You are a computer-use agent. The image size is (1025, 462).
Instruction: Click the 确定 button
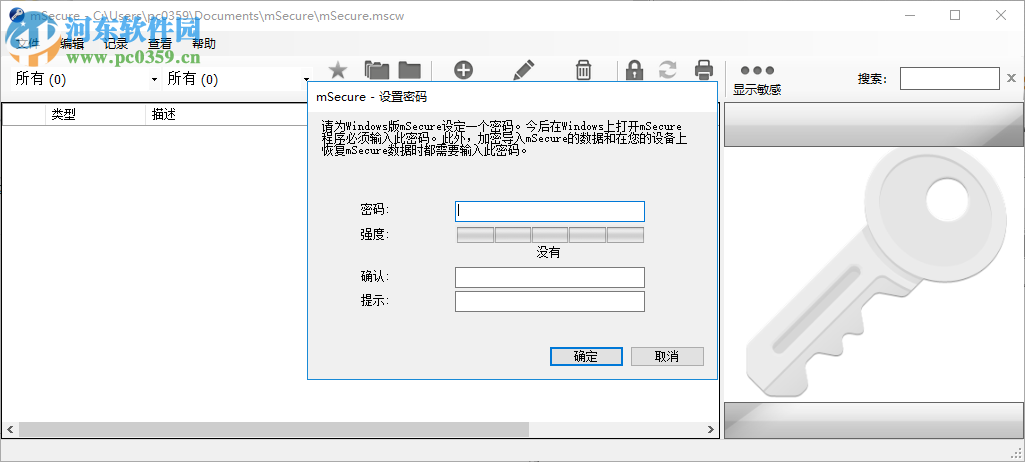(586, 356)
